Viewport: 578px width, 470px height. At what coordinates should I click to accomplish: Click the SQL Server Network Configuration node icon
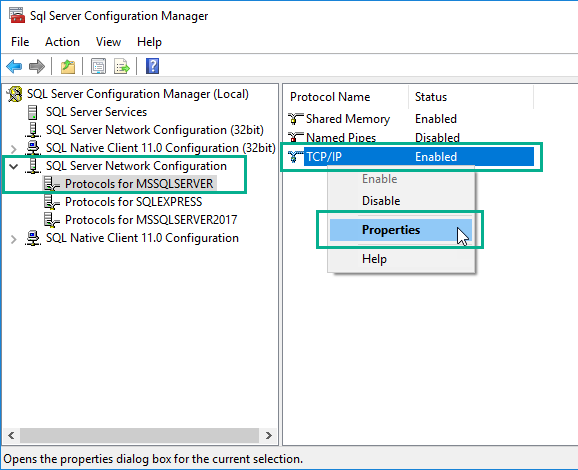point(33,166)
